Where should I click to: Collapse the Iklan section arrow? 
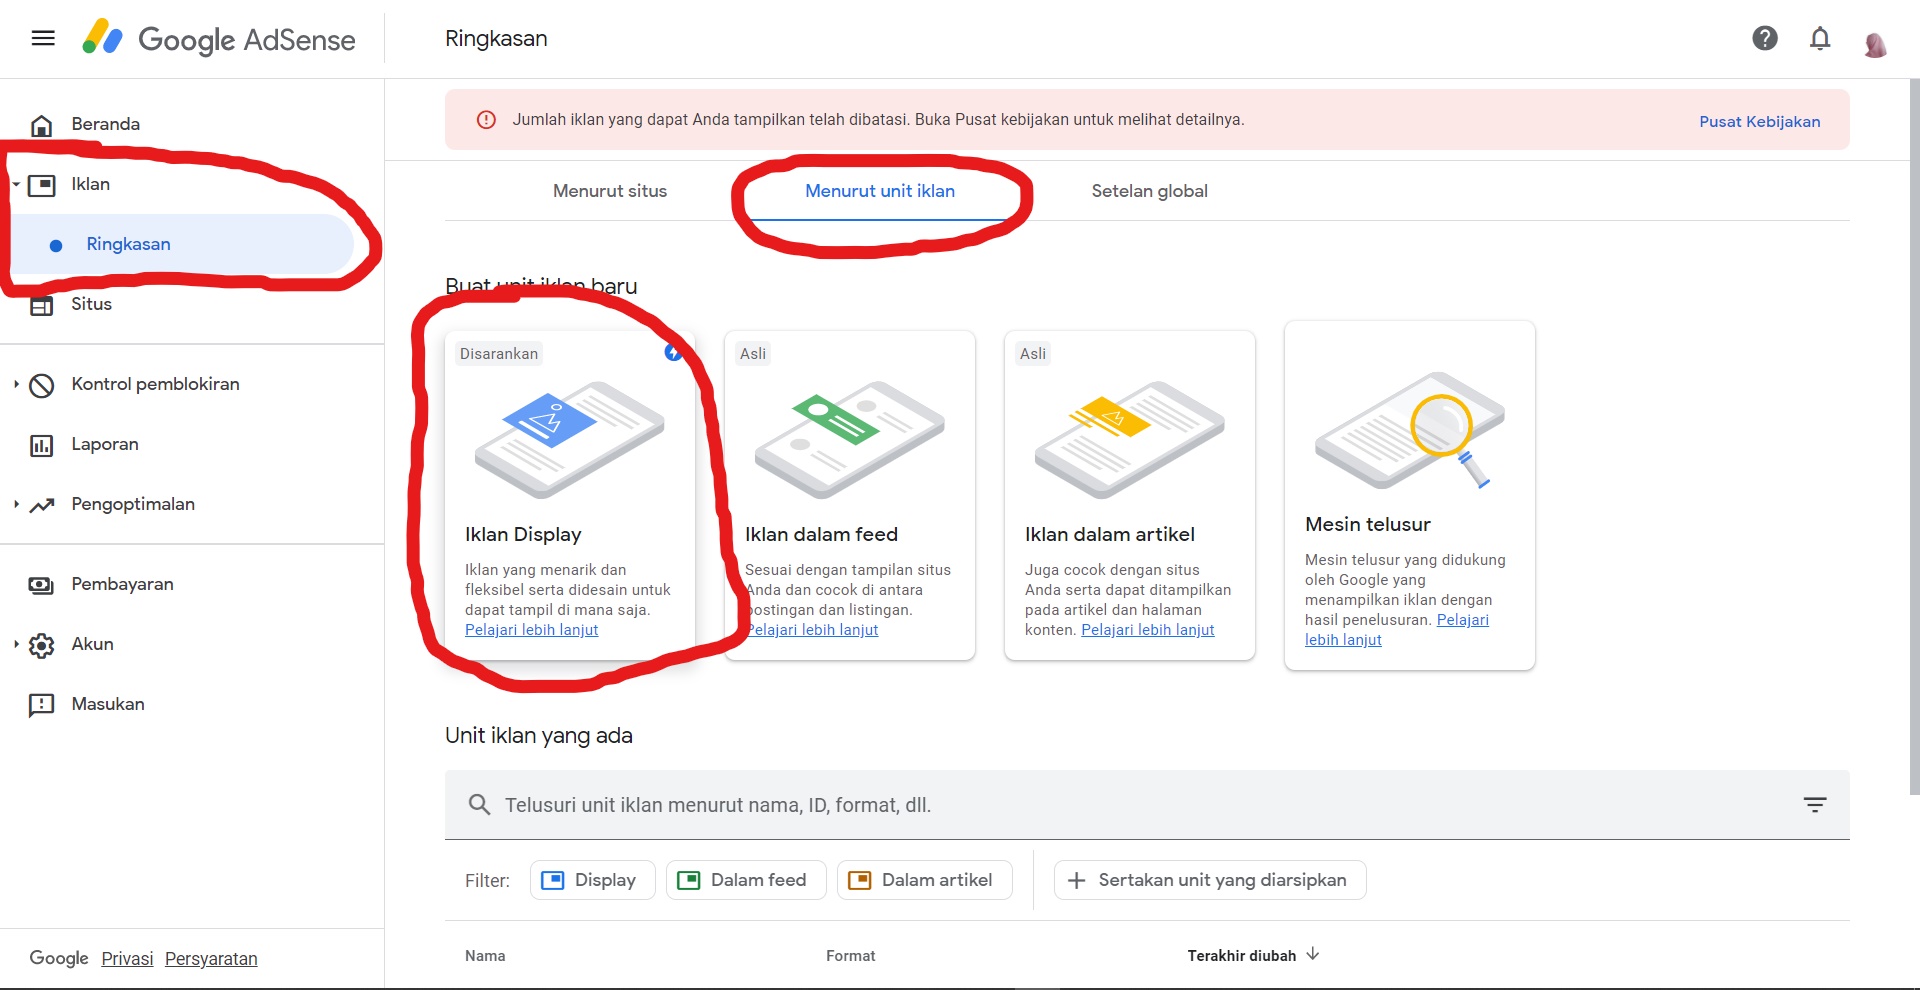point(16,184)
